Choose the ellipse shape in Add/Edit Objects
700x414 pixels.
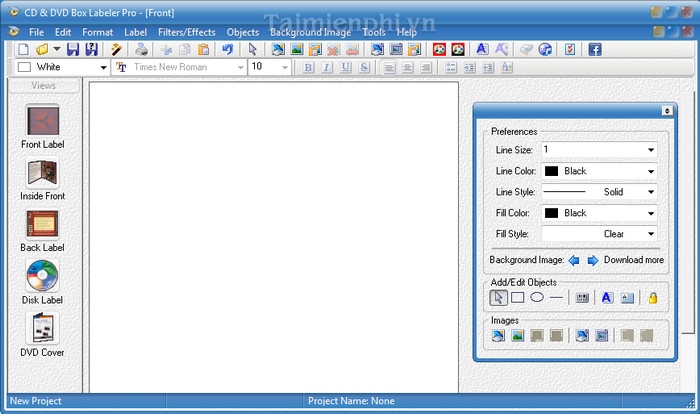tap(537, 297)
